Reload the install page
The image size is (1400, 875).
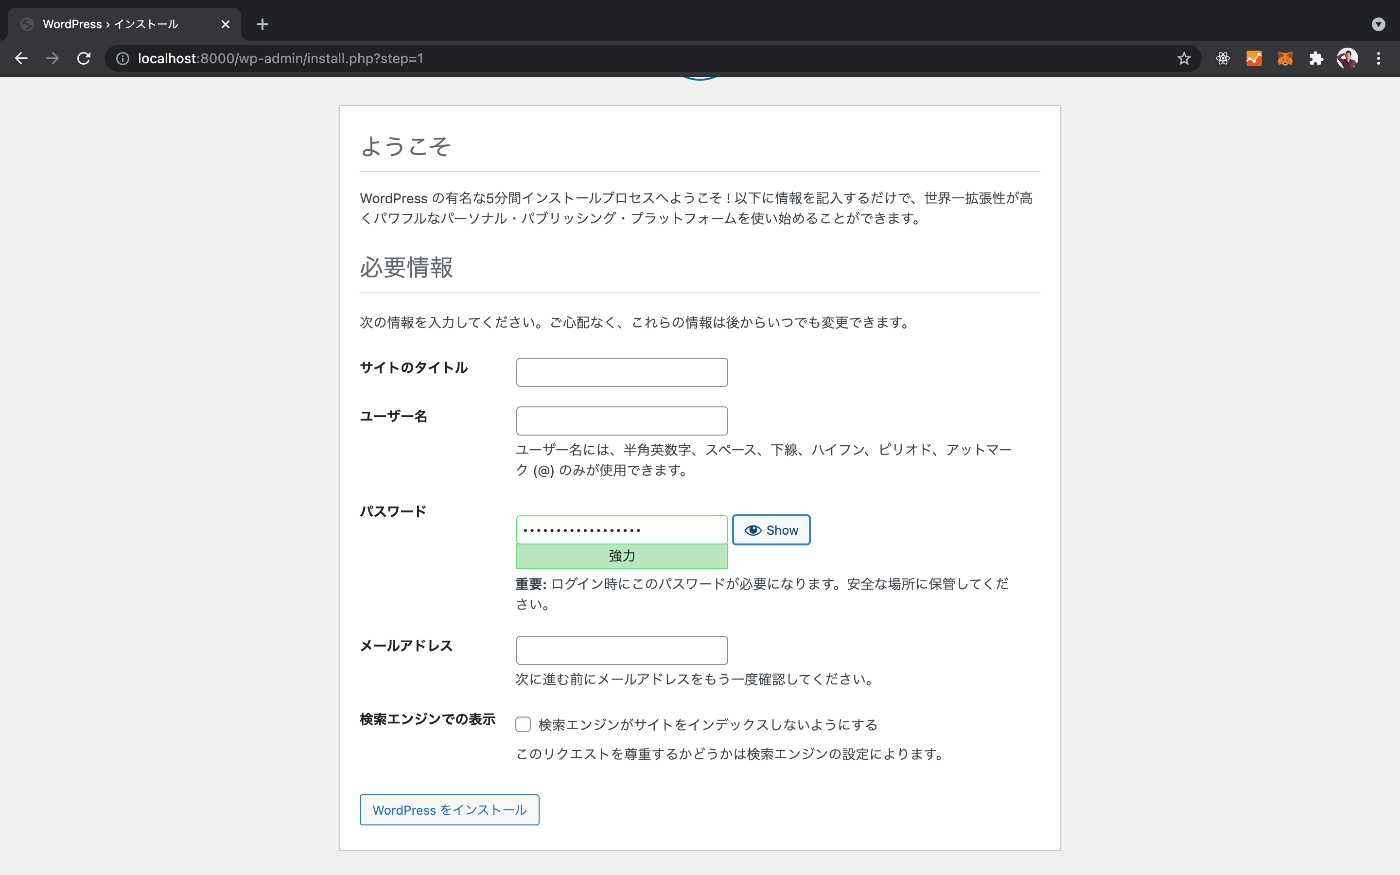83,58
